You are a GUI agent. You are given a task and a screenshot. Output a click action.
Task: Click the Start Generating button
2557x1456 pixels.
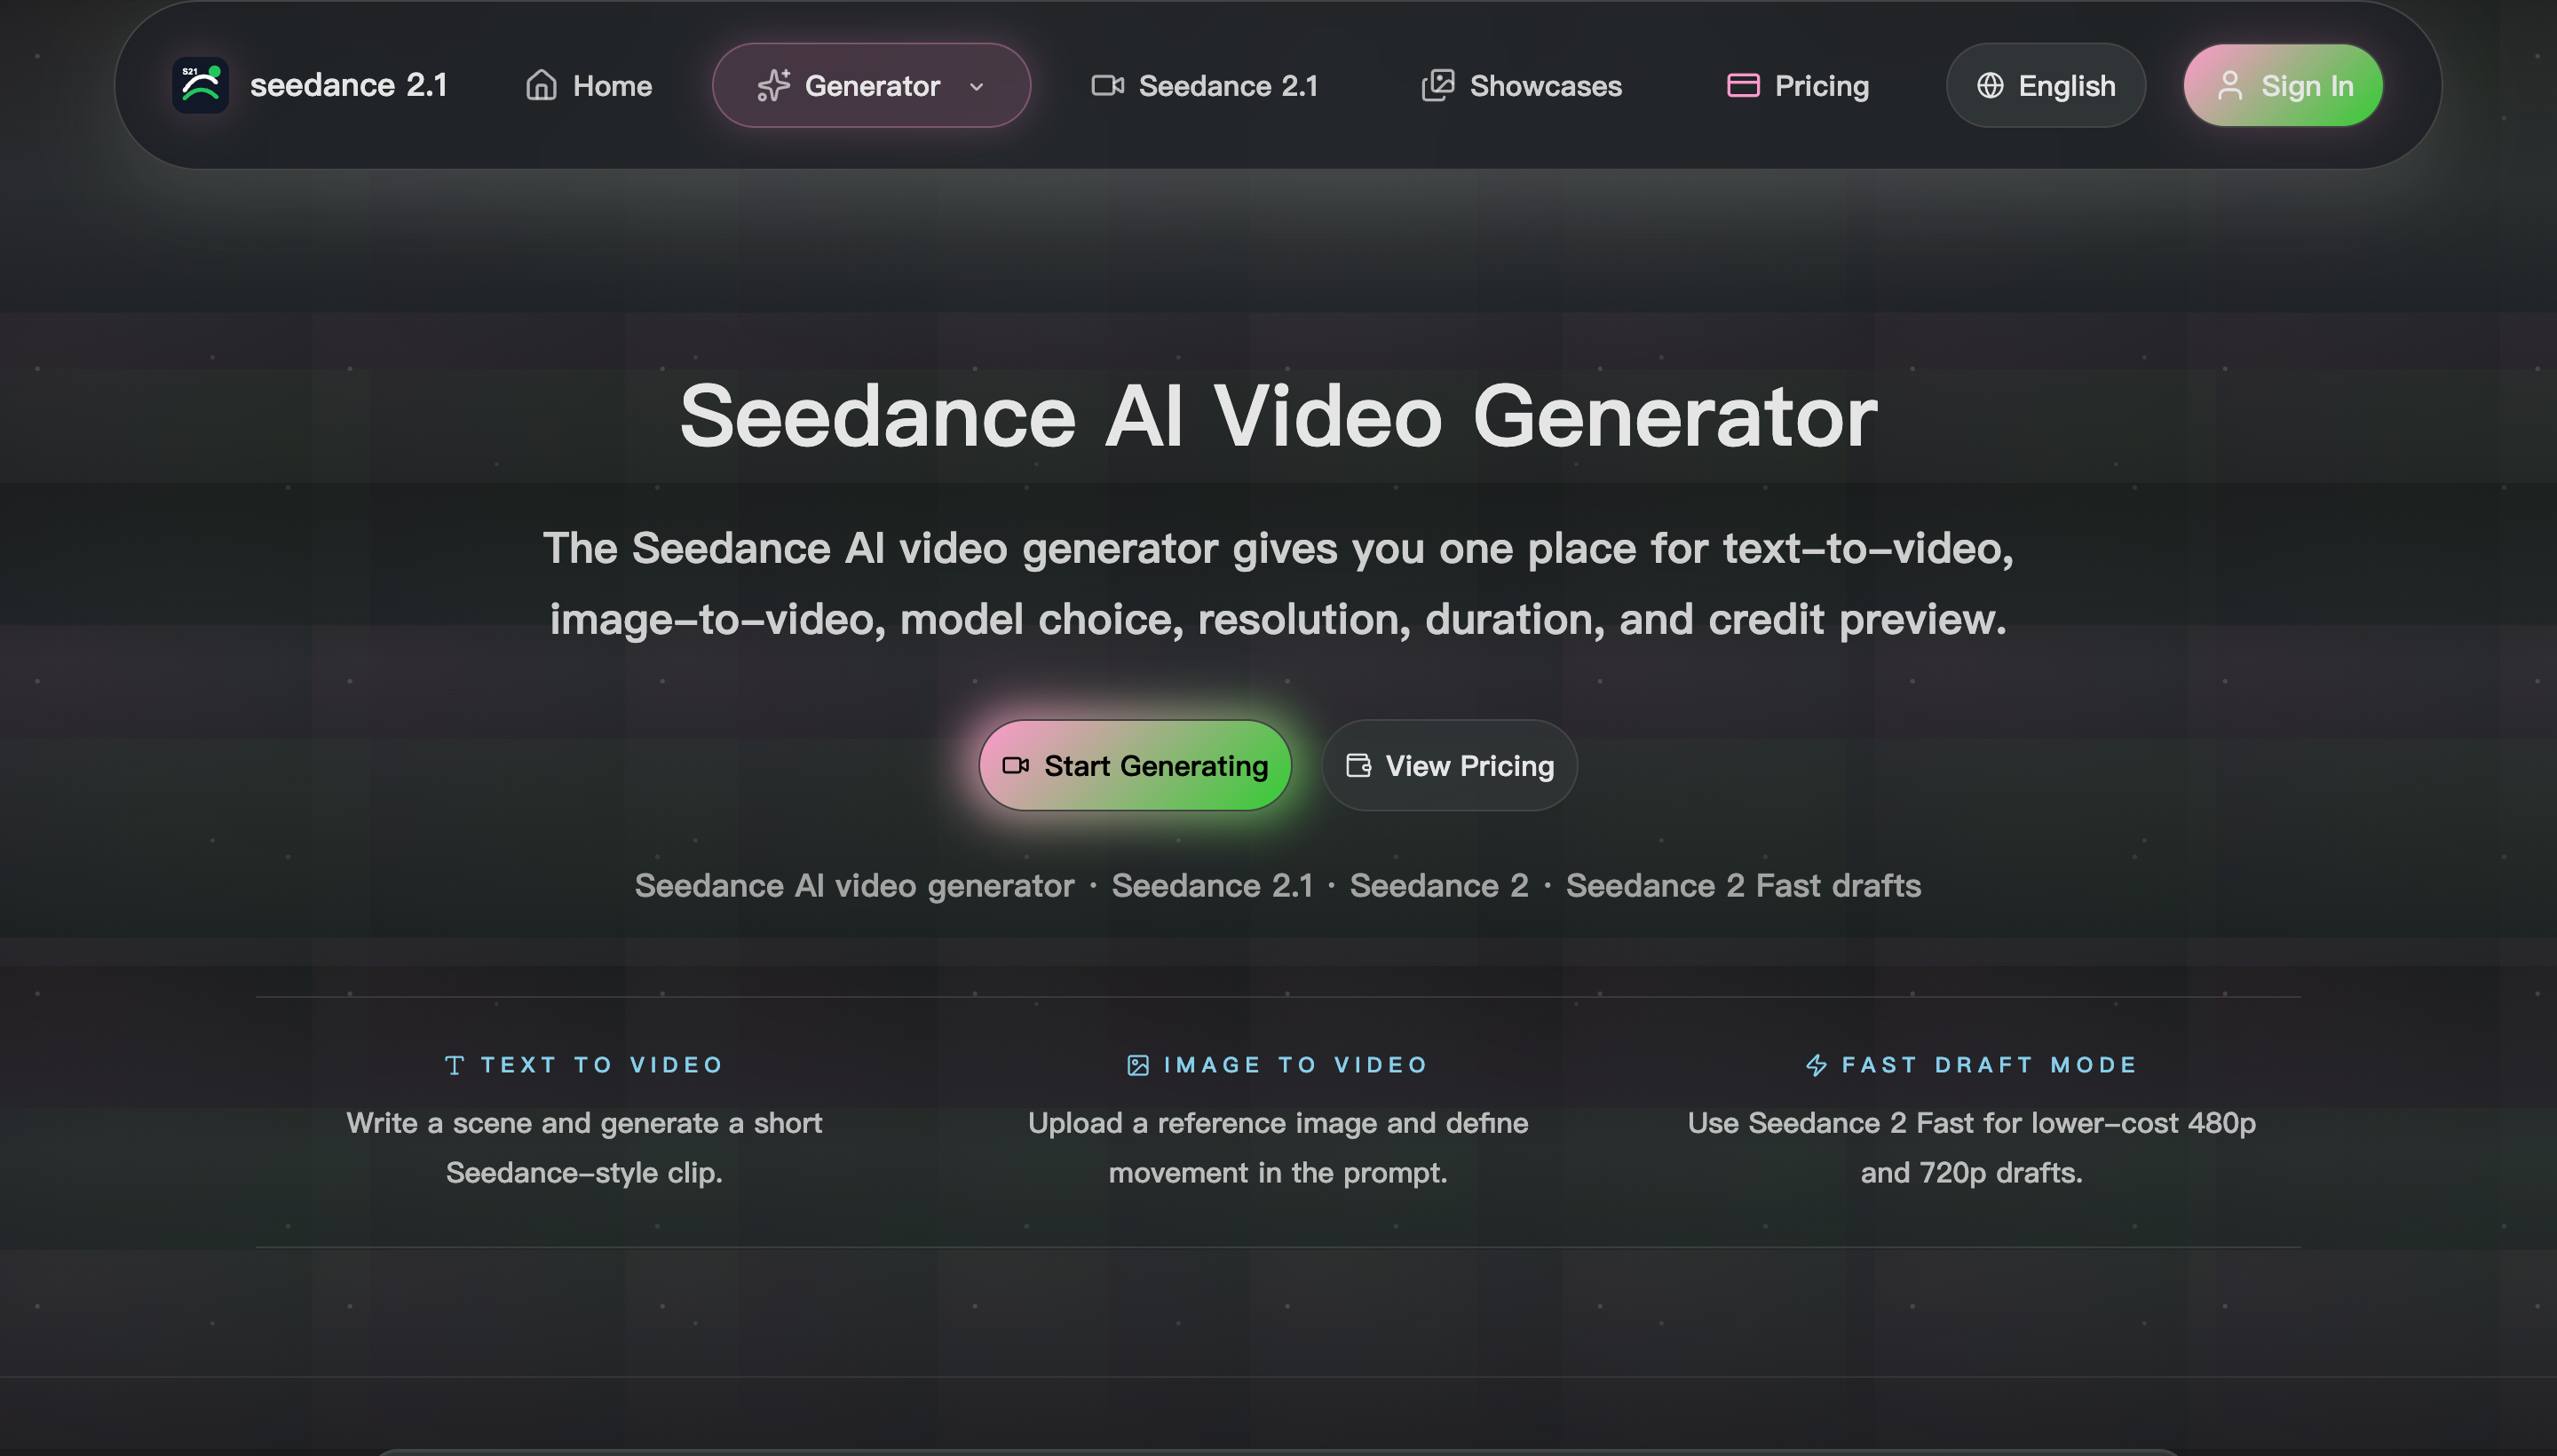(x=1135, y=765)
